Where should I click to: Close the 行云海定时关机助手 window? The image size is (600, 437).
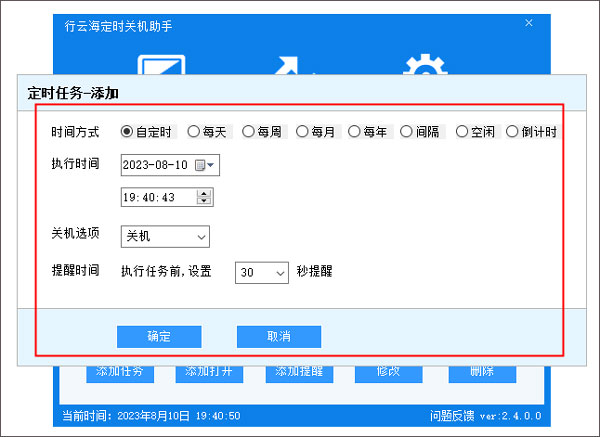tap(529, 23)
